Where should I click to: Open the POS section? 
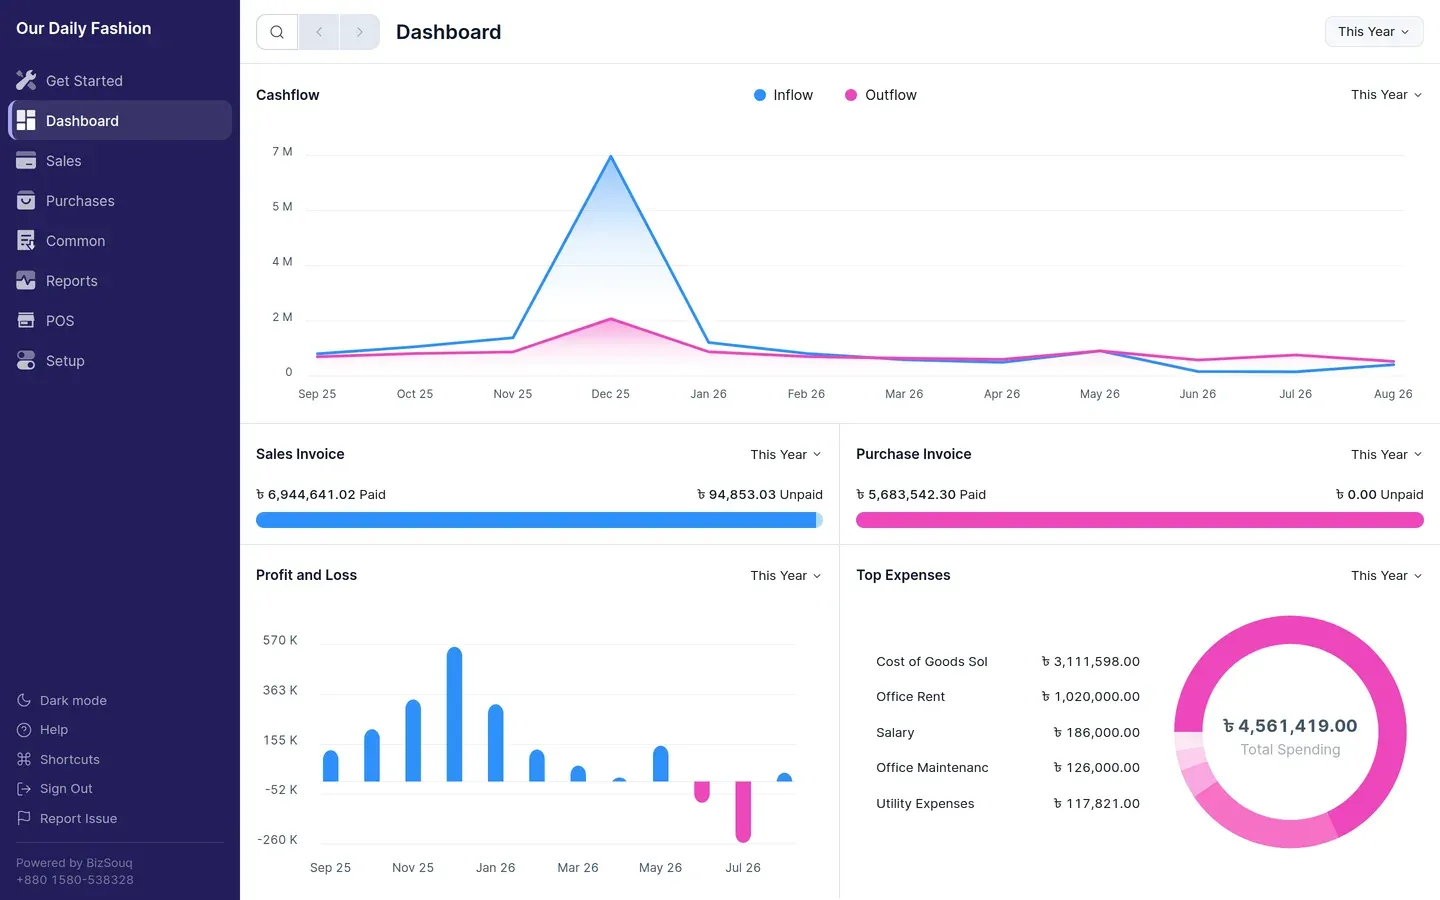(120, 320)
